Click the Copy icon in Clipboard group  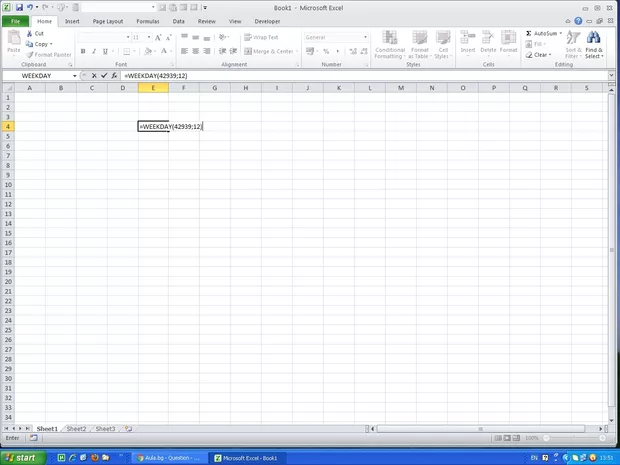(29, 44)
